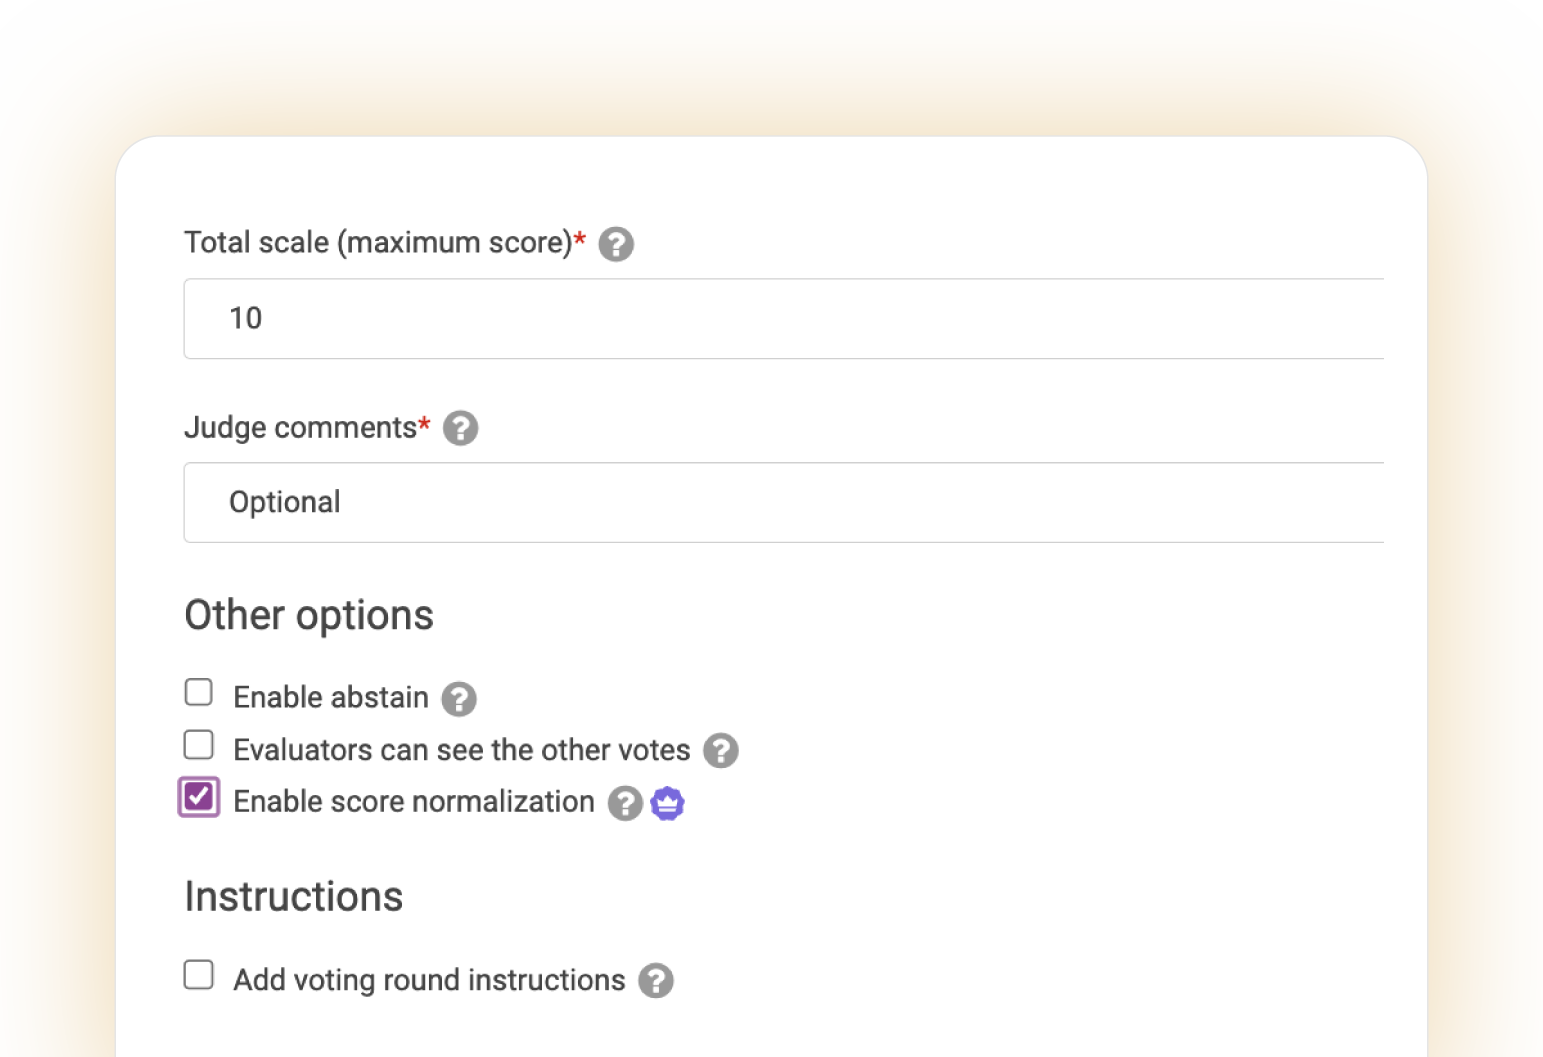View help beside Evaluators can see votes
The height and width of the screenshot is (1057, 1543).
(x=721, y=751)
